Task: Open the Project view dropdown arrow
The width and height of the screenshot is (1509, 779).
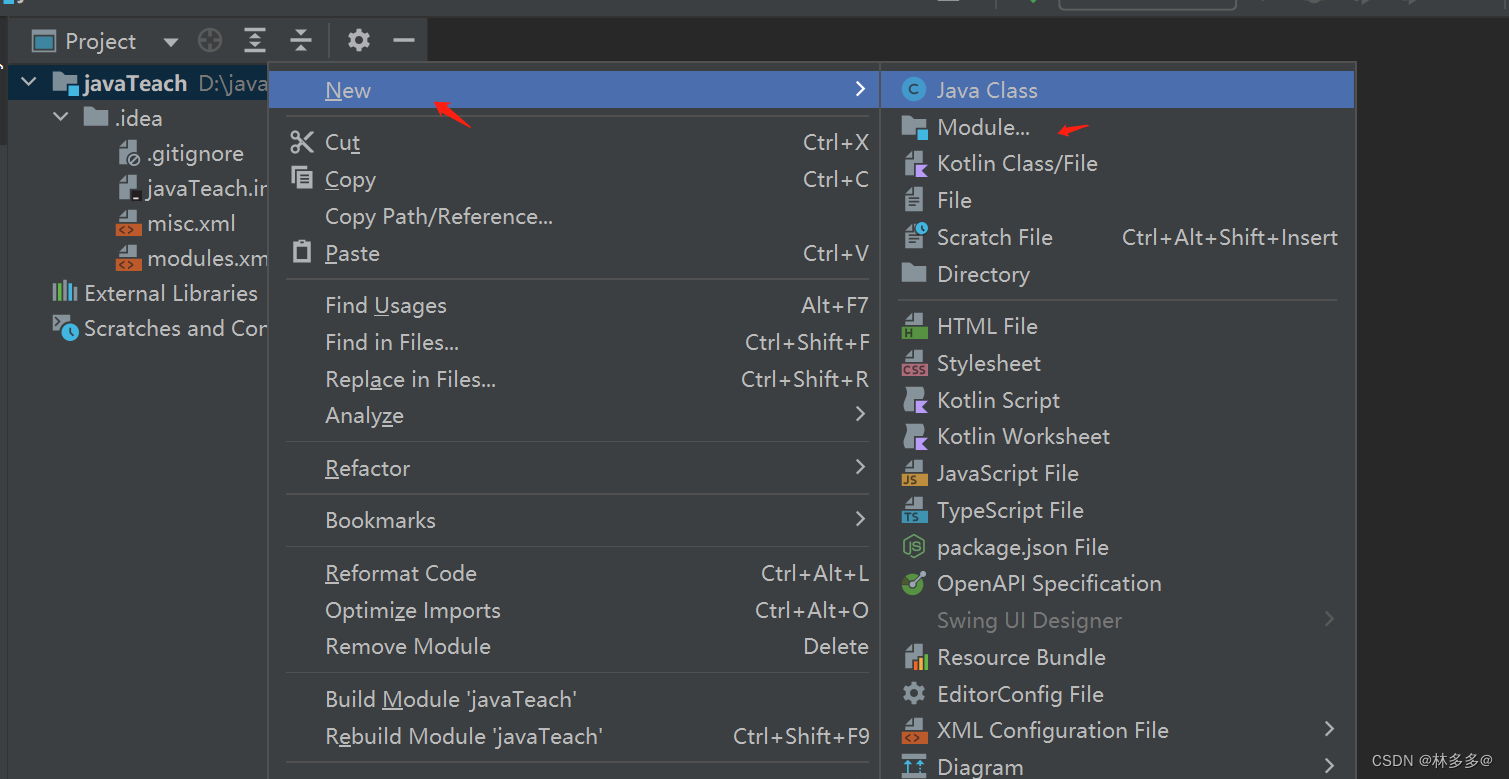Action: (170, 41)
